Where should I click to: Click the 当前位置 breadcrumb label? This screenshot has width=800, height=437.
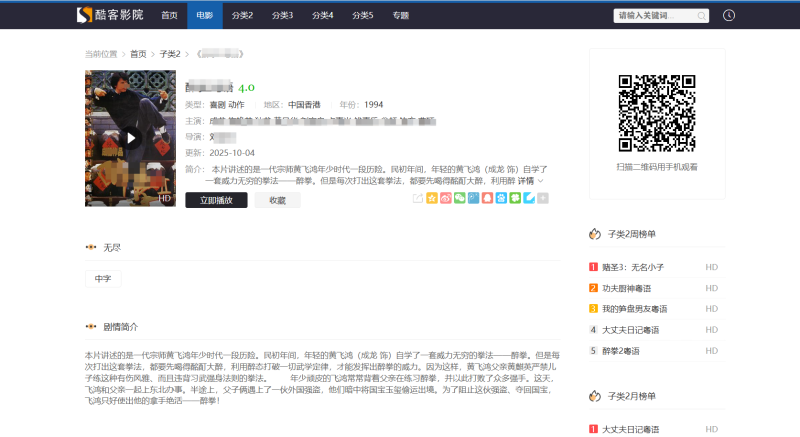tap(101, 54)
